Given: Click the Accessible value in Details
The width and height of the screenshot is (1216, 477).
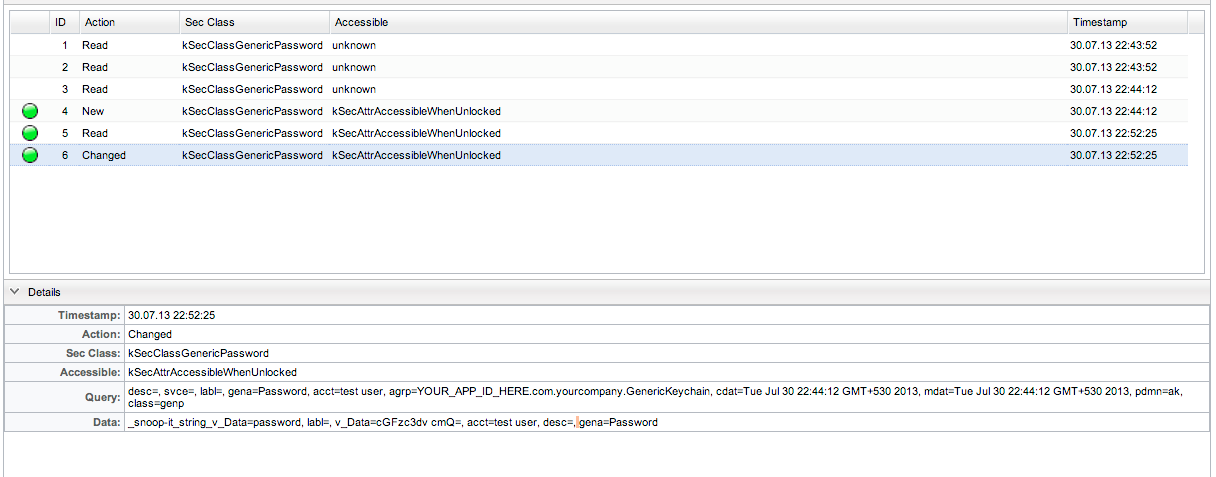Looking at the screenshot, I should [x=212, y=372].
